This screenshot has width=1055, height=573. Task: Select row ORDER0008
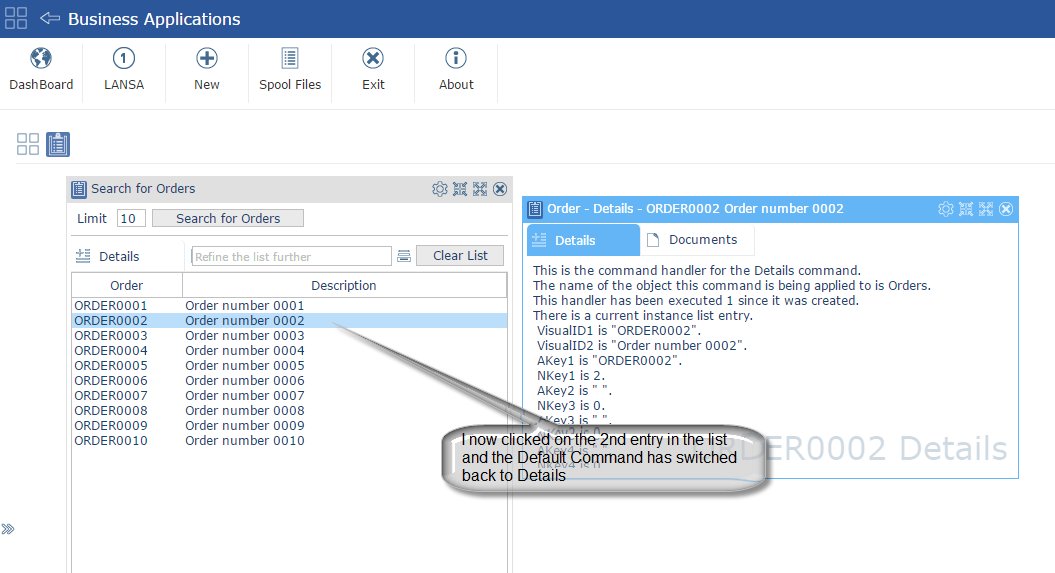point(289,410)
